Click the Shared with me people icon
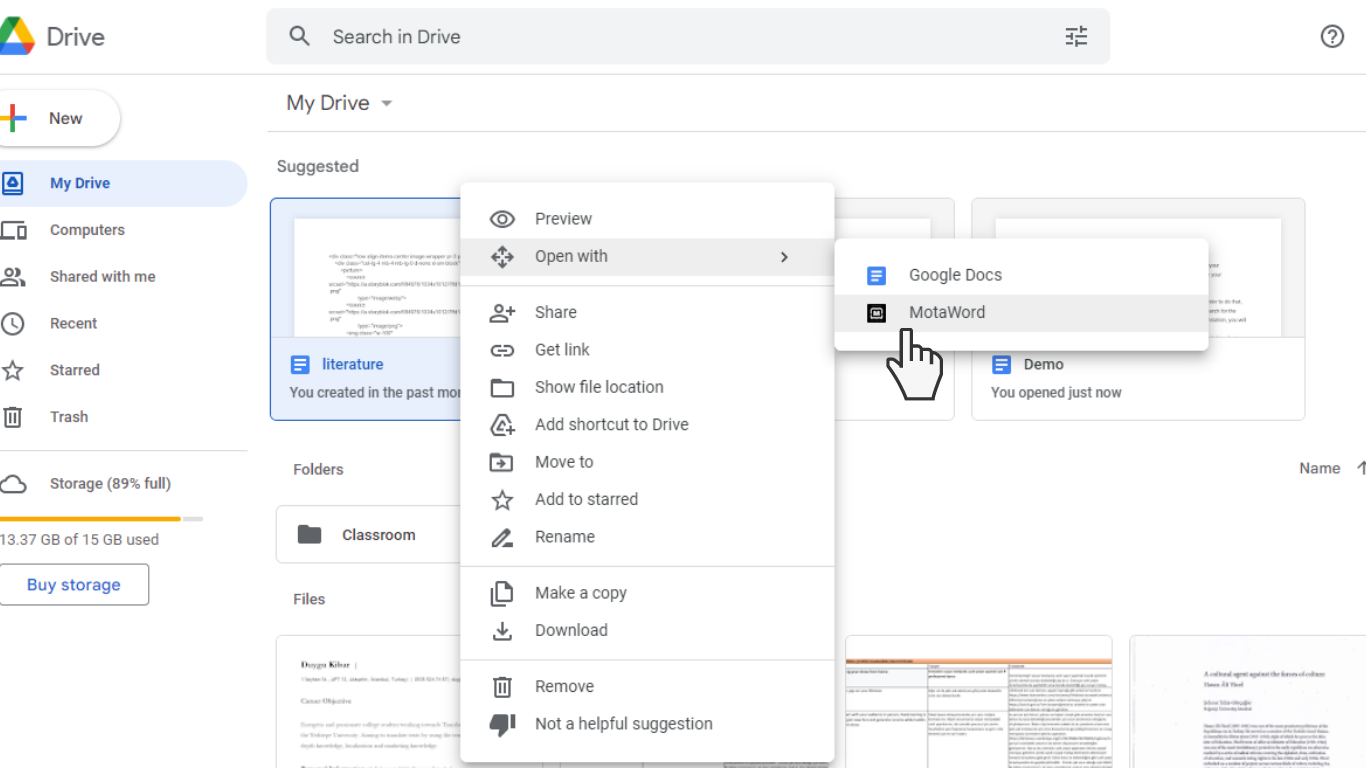The height and width of the screenshot is (768, 1366). point(12,277)
